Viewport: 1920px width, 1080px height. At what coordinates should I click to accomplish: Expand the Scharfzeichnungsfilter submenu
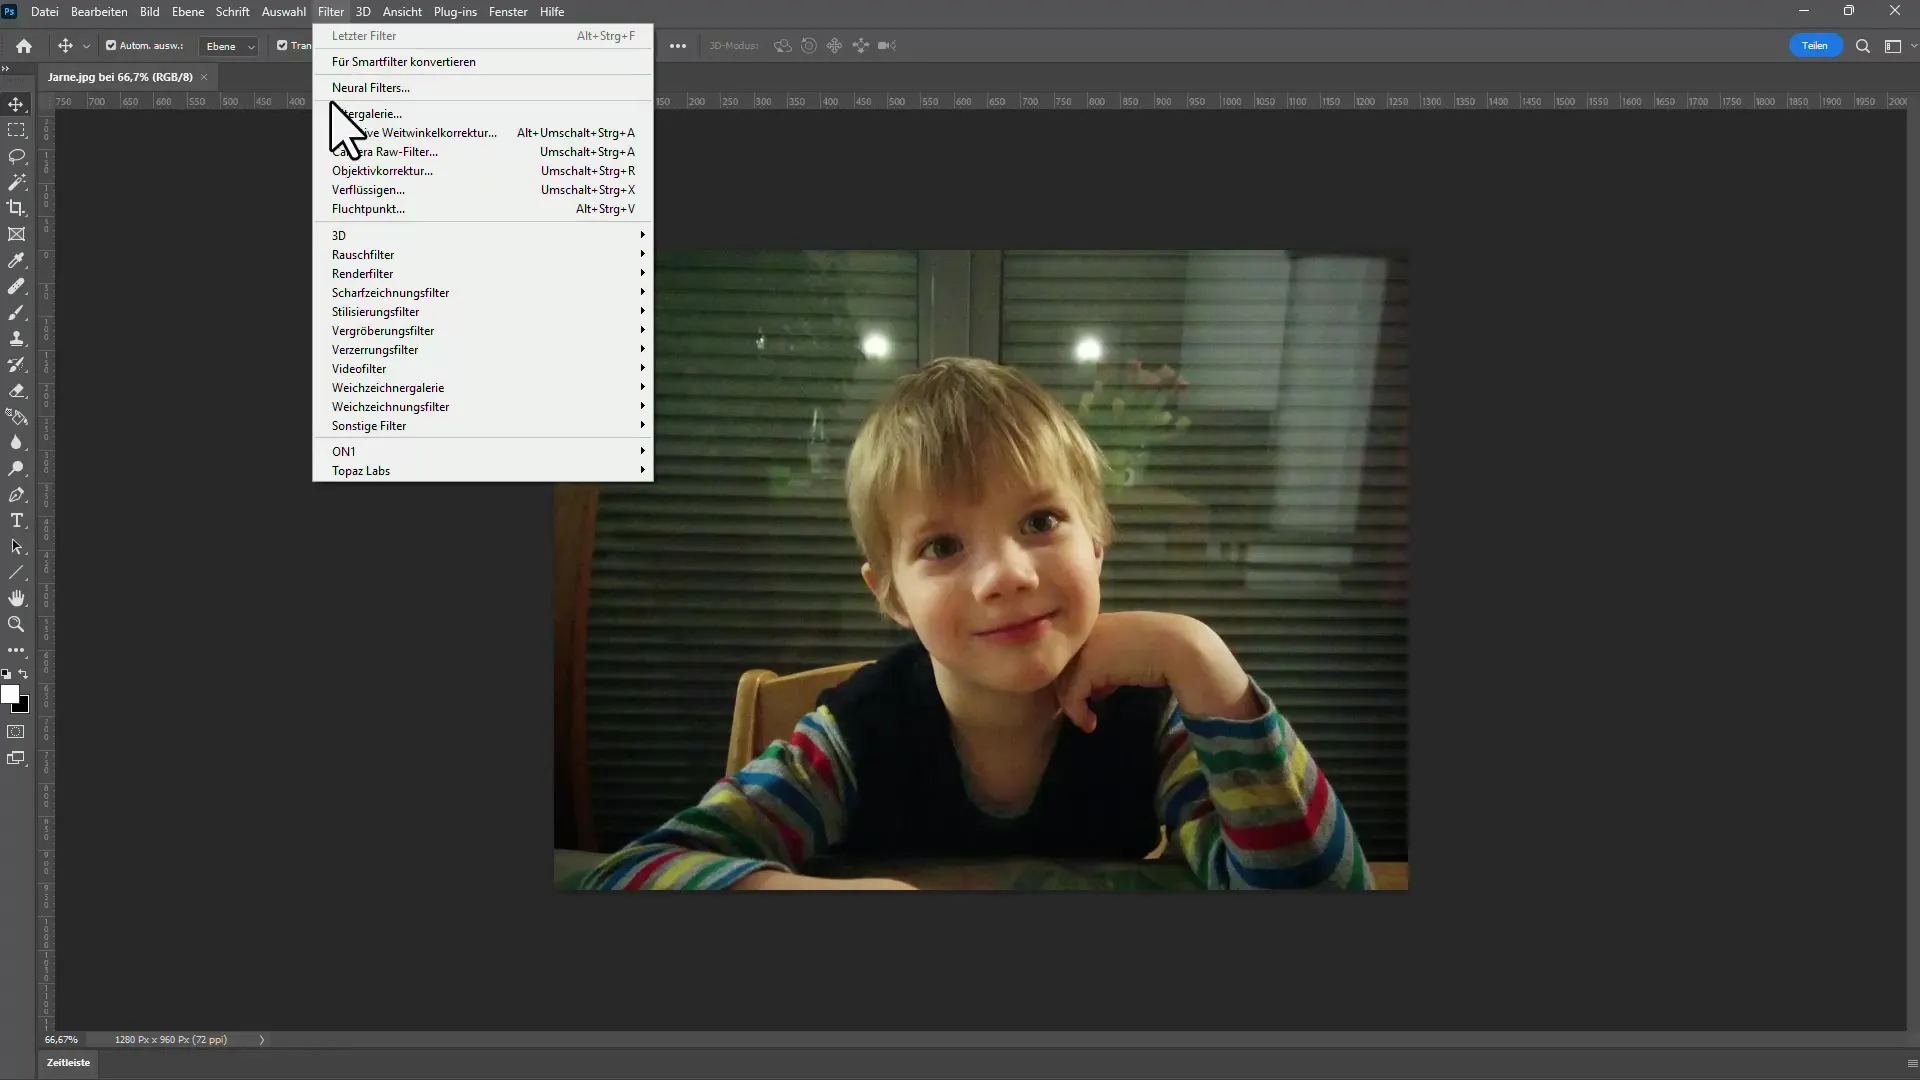pyautogui.click(x=483, y=292)
